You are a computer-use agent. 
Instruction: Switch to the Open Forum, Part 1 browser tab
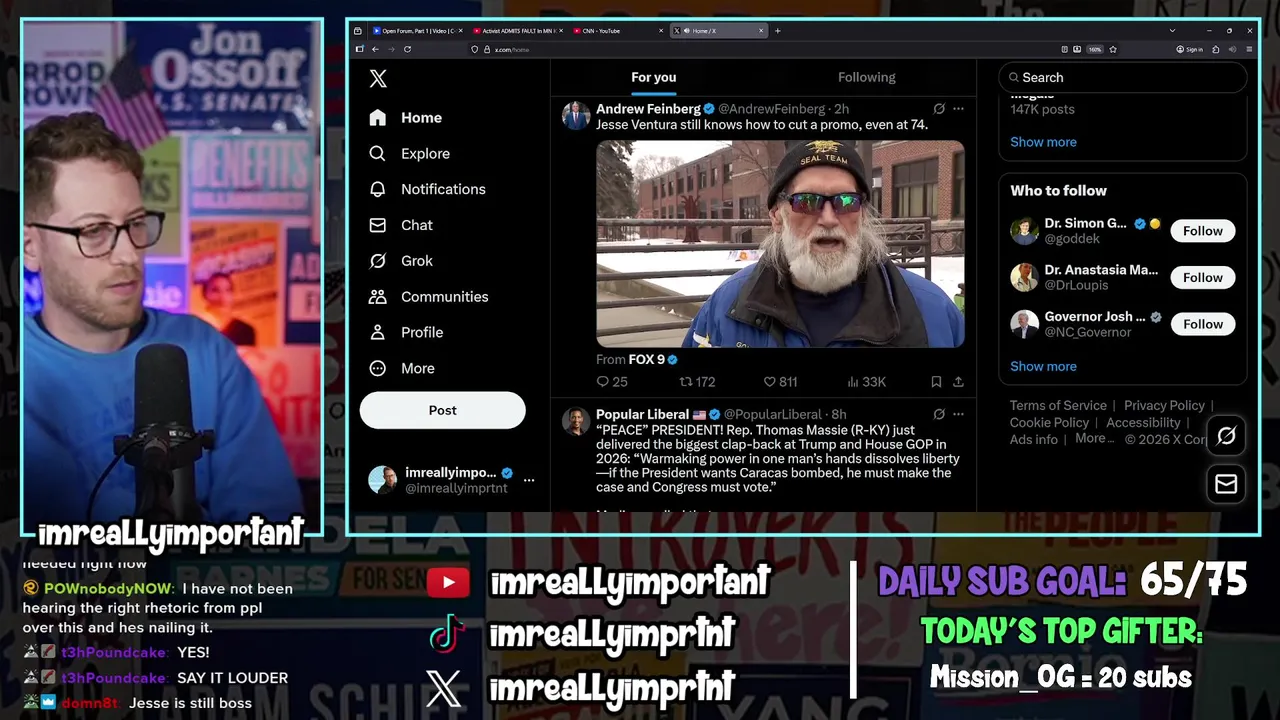[x=418, y=31]
